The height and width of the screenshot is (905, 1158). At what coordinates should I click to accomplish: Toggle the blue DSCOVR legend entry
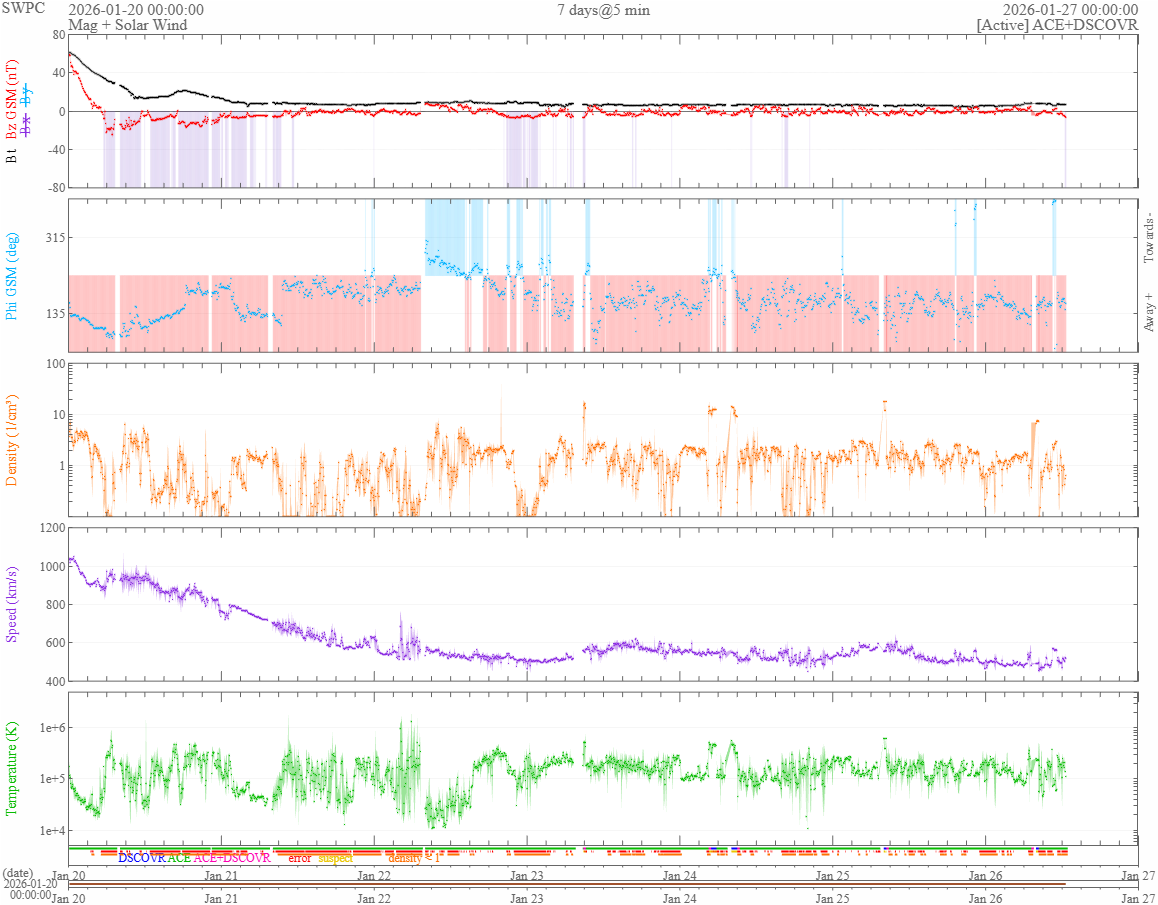click(x=141, y=858)
